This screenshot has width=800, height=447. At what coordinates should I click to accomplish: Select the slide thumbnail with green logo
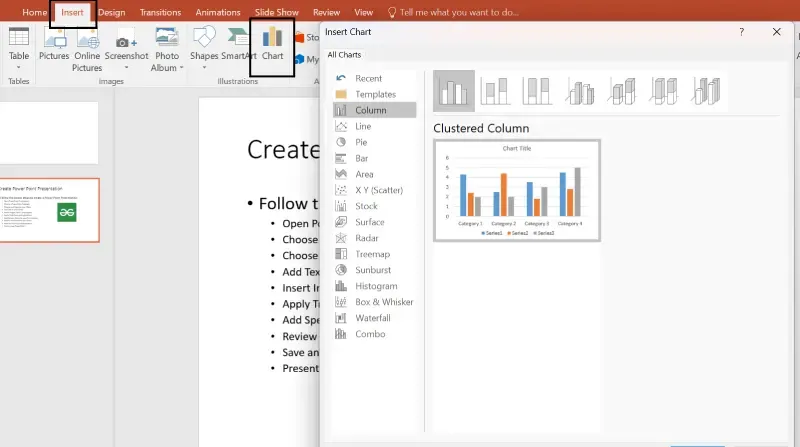[49, 210]
